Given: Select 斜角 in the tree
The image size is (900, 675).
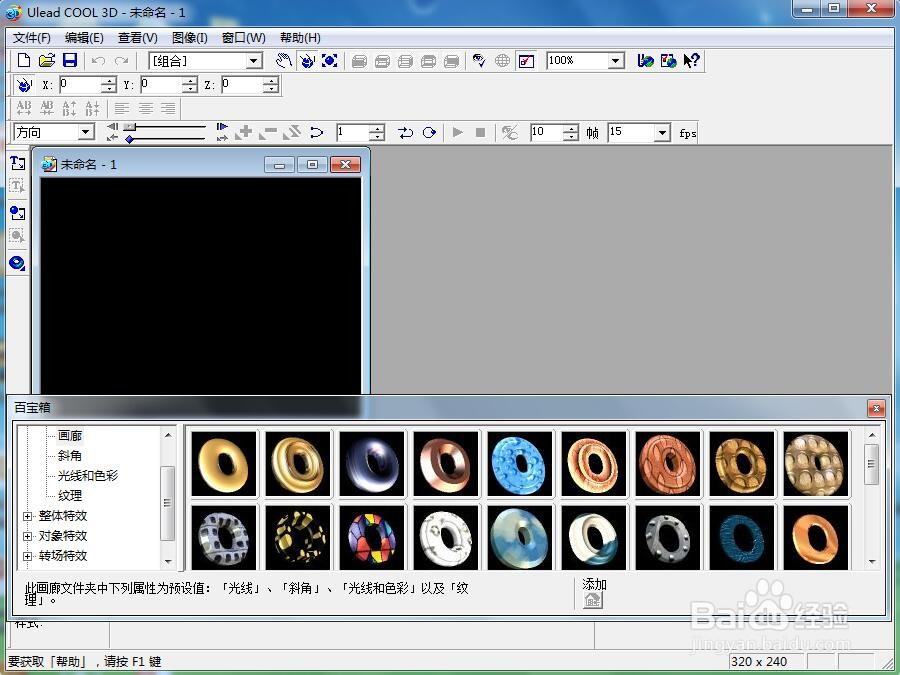Looking at the screenshot, I should [x=70, y=456].
